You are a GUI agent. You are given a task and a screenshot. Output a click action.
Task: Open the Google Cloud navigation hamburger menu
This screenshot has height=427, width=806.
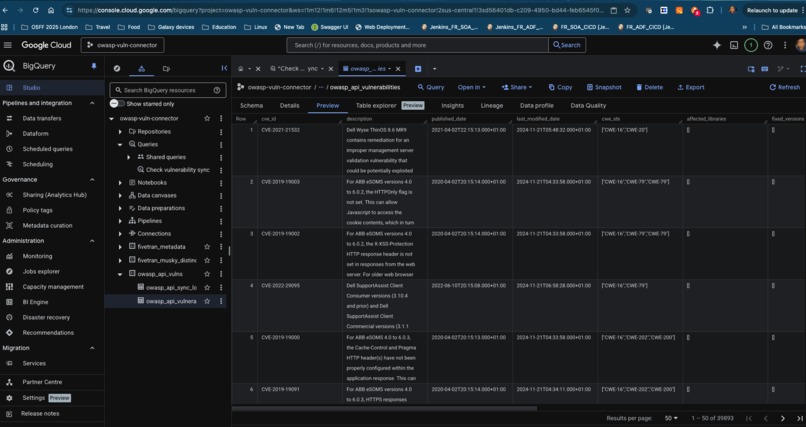[x=8, y=45]
